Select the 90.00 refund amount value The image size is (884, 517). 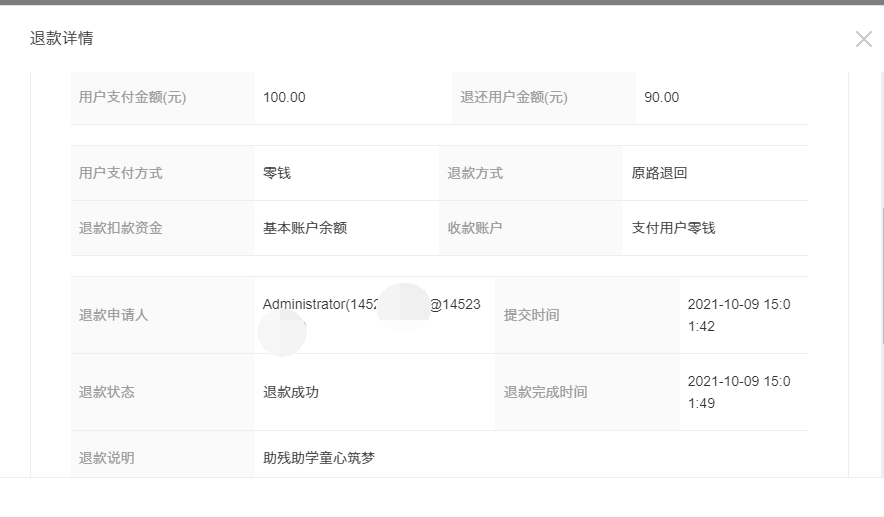pos(662,97)
